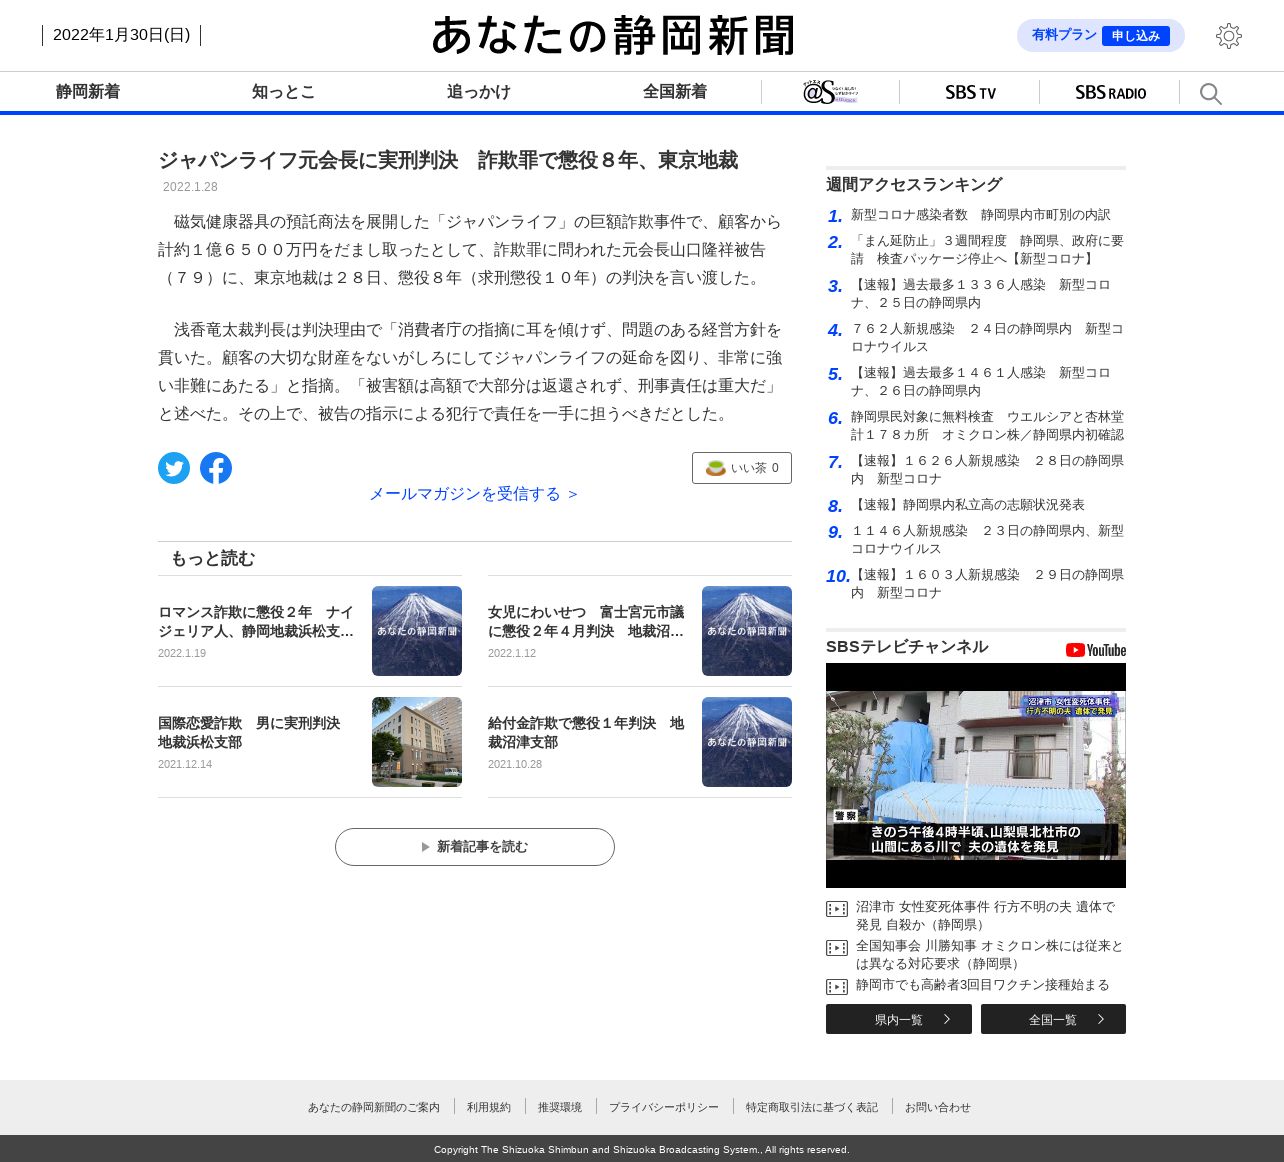Image resolution: width=1284 pixels, height=1162 pixels.
Task: Click video icon beside 全国知事会 川勝知事
Action: (837, 948)
